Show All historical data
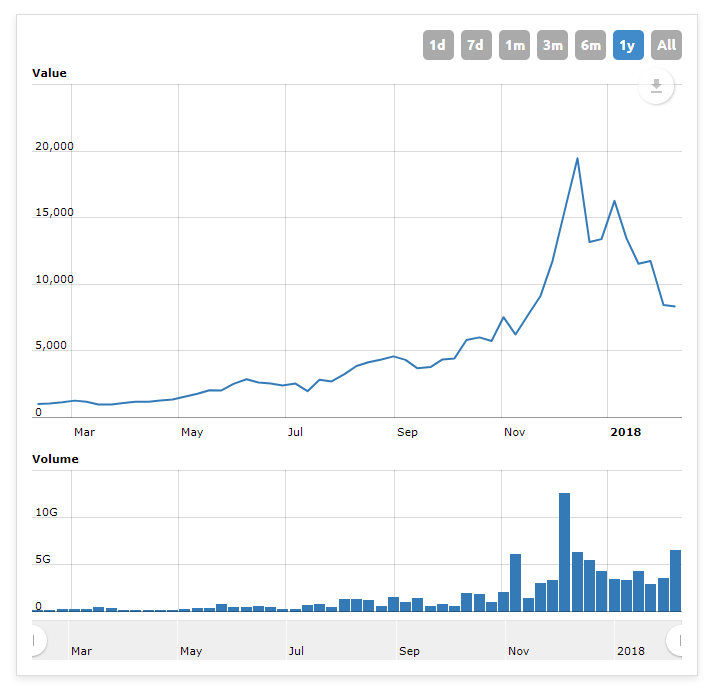Image resolution: width=713 pixels, height=691 pixels. tap(666, 45)
